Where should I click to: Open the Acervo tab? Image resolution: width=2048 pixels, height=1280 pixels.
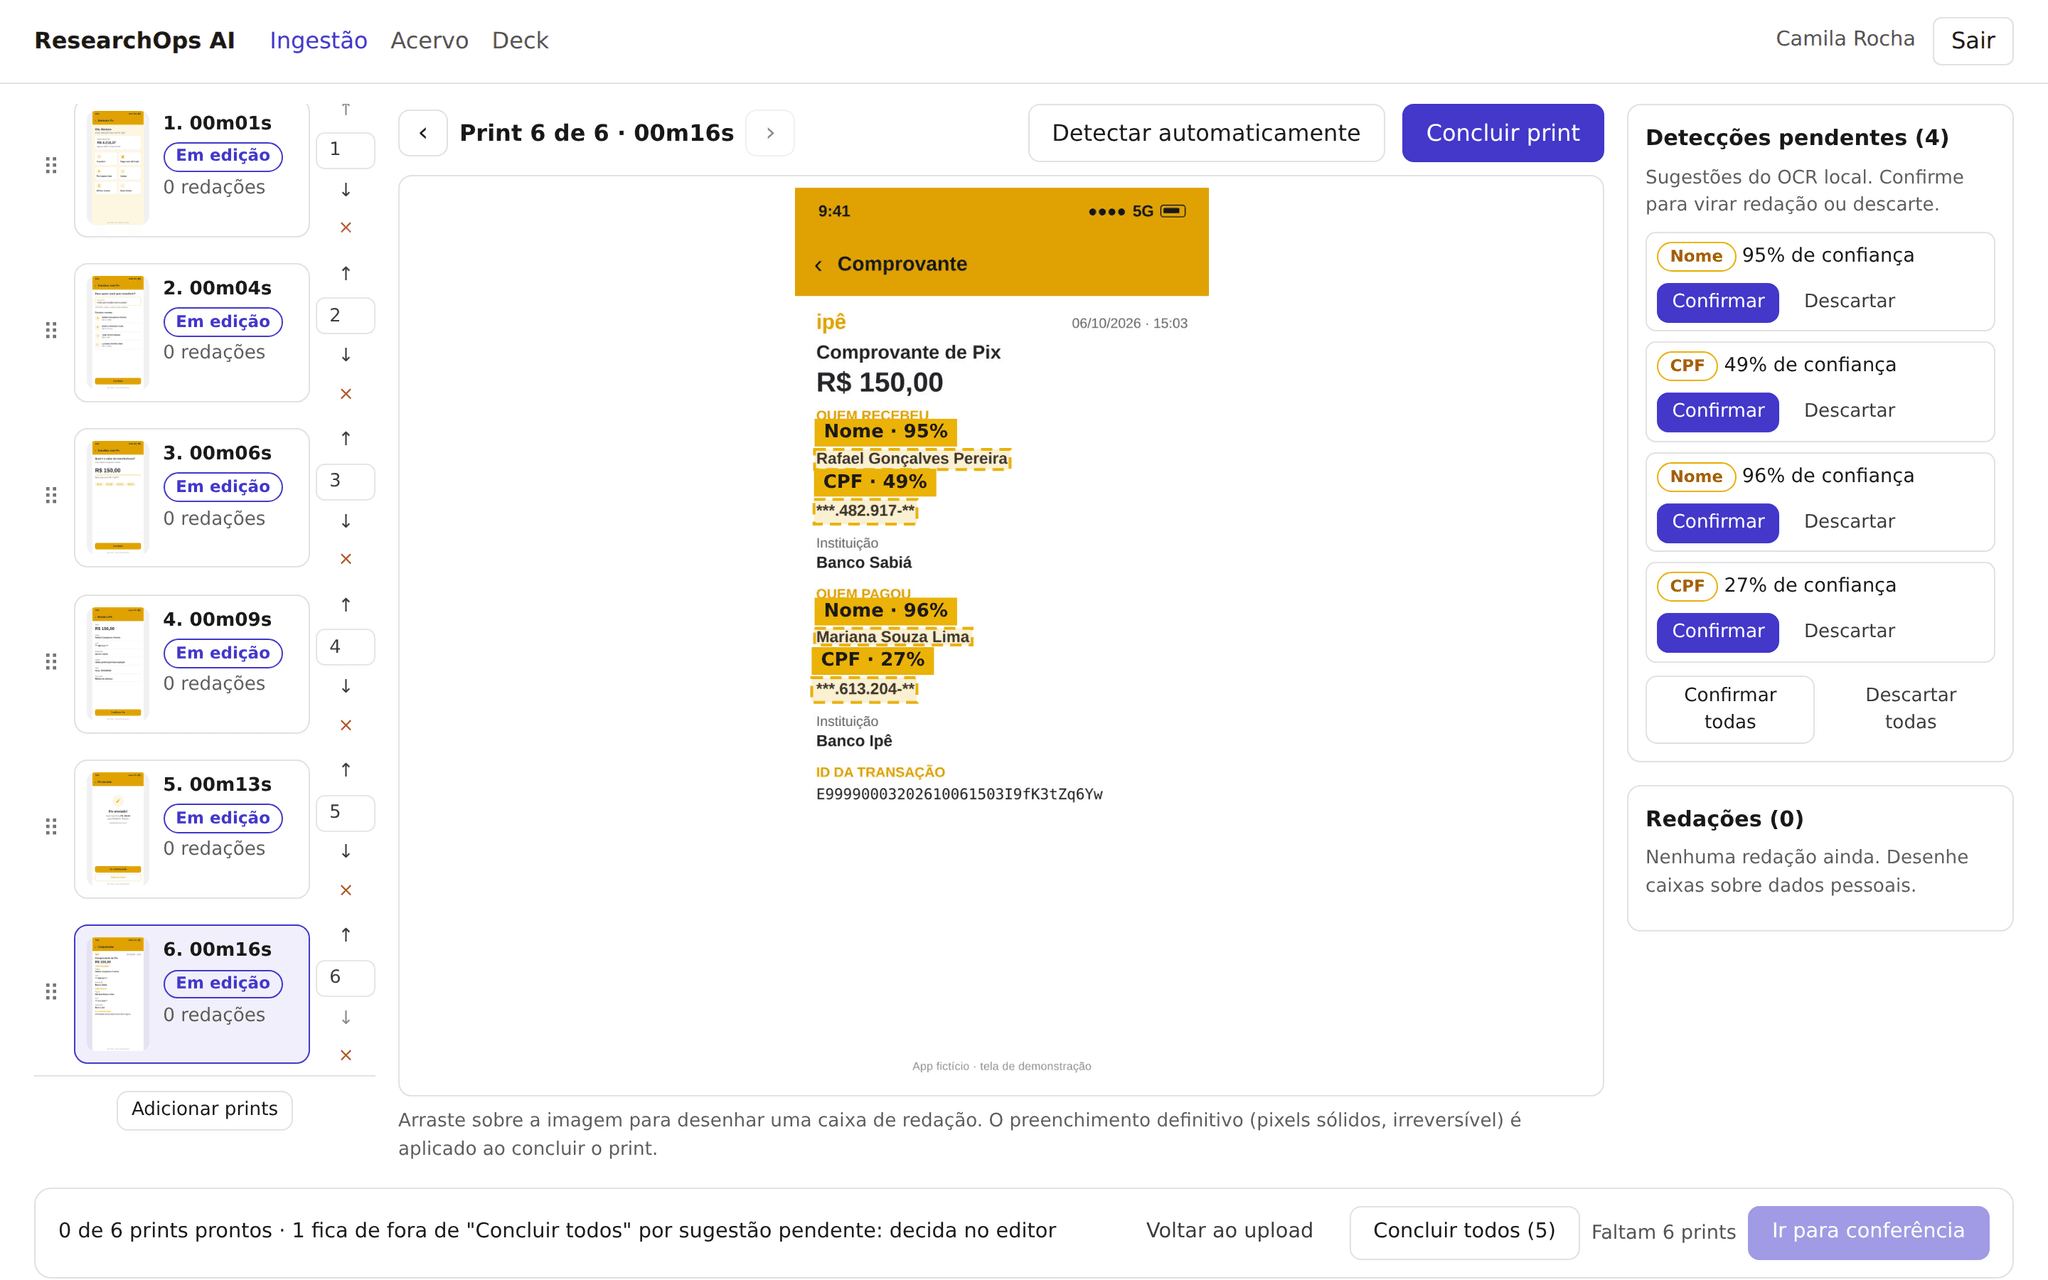pos(429,41)
